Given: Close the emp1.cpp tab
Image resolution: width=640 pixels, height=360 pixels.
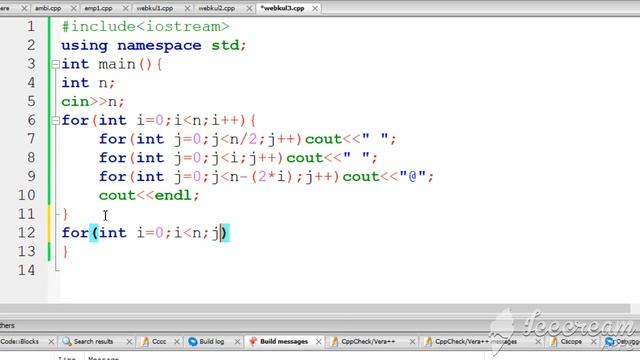Looking at the screenshot, I should click(125, 8).
